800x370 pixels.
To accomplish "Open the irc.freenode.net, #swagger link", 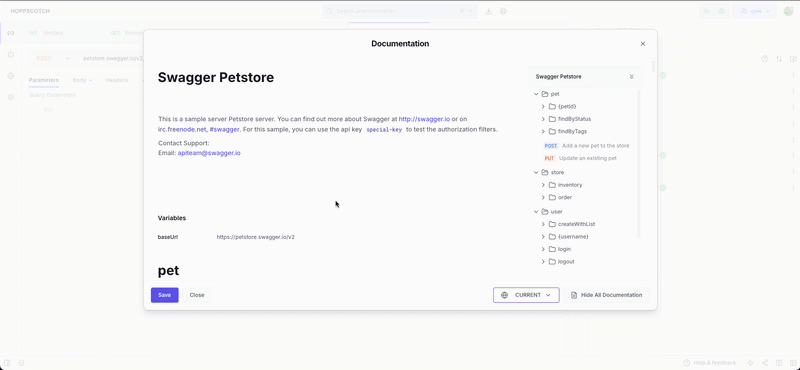I will pos(199,130).
